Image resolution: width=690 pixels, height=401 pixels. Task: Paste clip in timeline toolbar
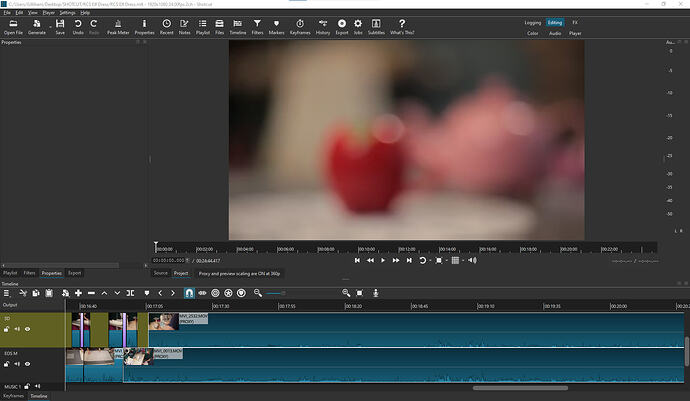(49, 293)
